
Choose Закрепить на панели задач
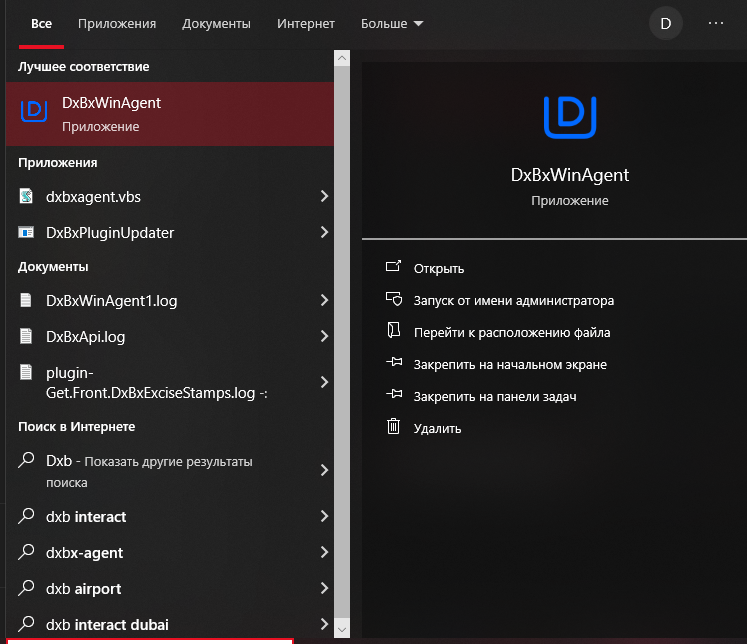tap(495, 396)
